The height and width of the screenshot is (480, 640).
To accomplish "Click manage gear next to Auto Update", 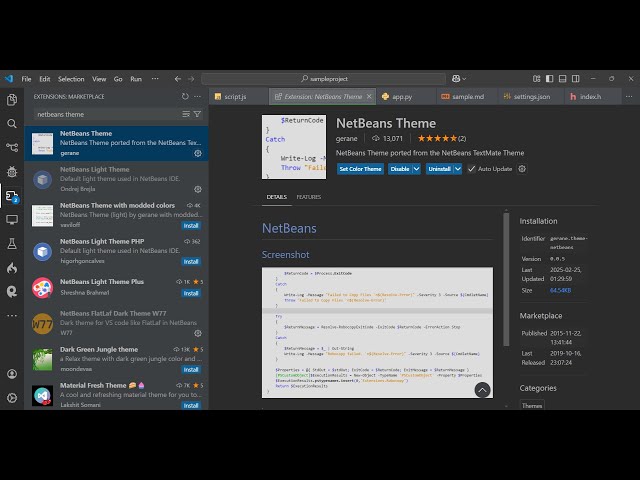I will 522,169.
